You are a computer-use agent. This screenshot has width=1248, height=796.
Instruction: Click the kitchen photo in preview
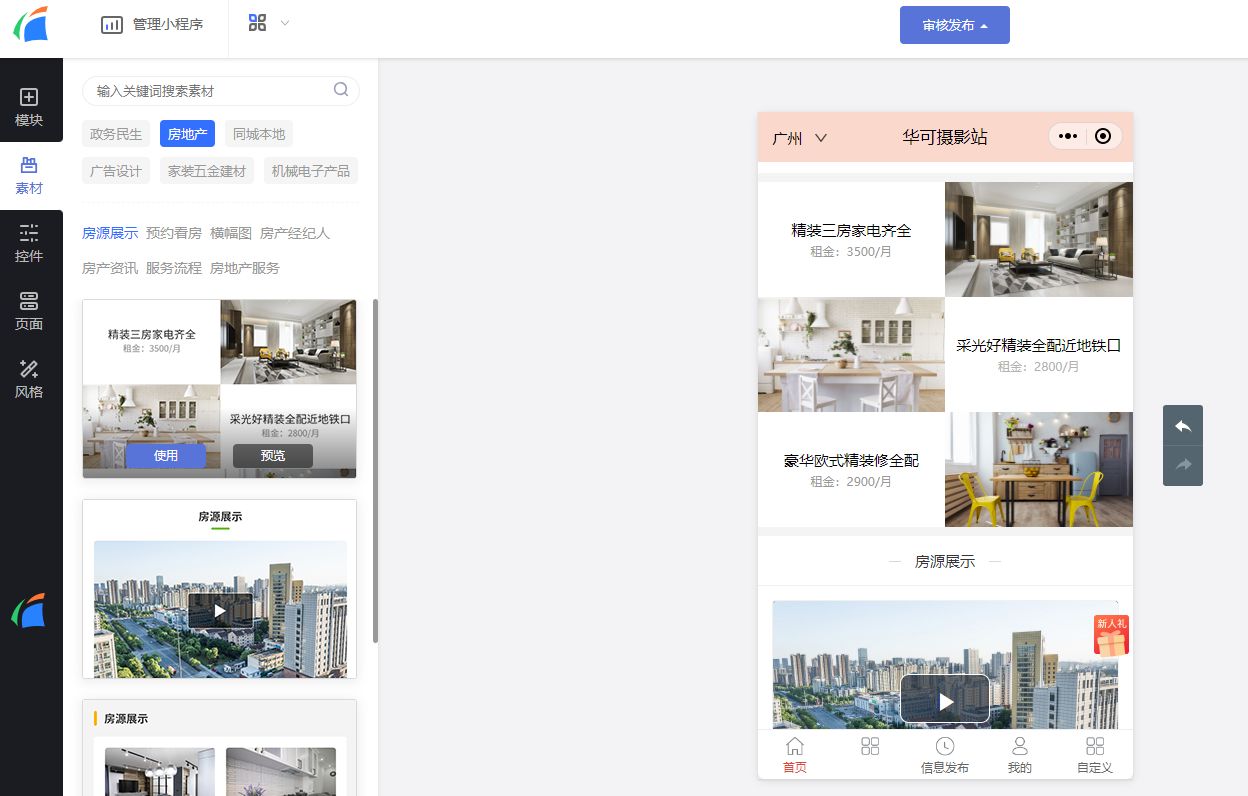[x=851, y=354]
